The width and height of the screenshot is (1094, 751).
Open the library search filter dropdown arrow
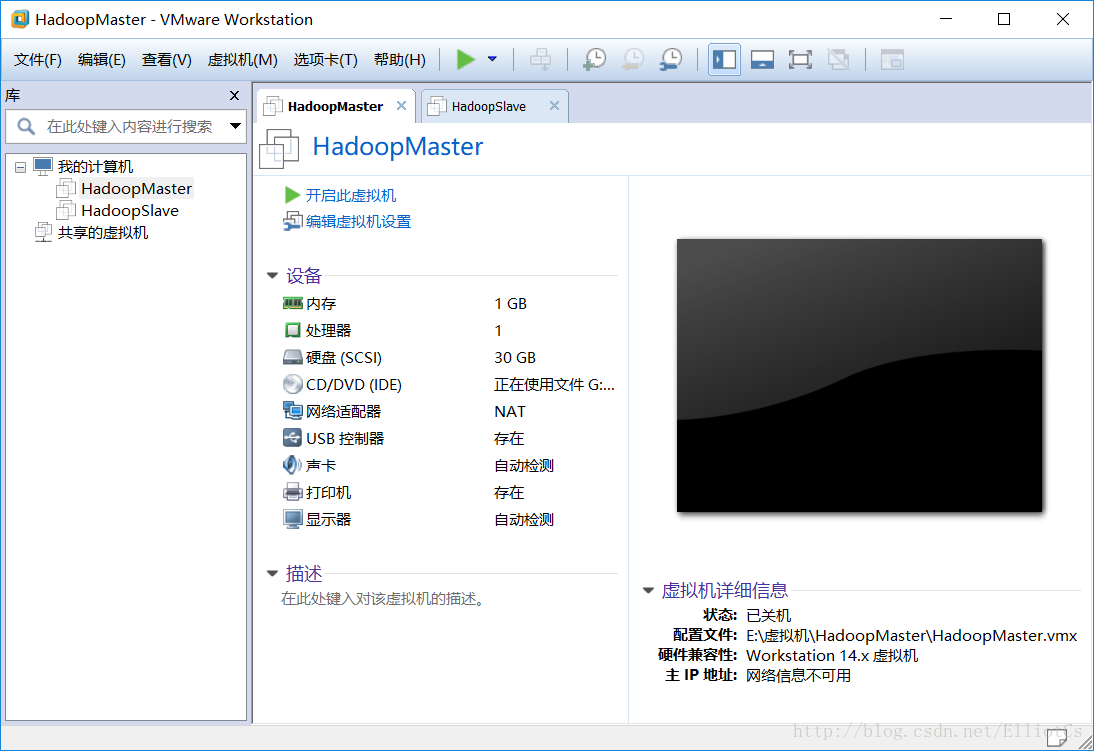pos(235,126)
